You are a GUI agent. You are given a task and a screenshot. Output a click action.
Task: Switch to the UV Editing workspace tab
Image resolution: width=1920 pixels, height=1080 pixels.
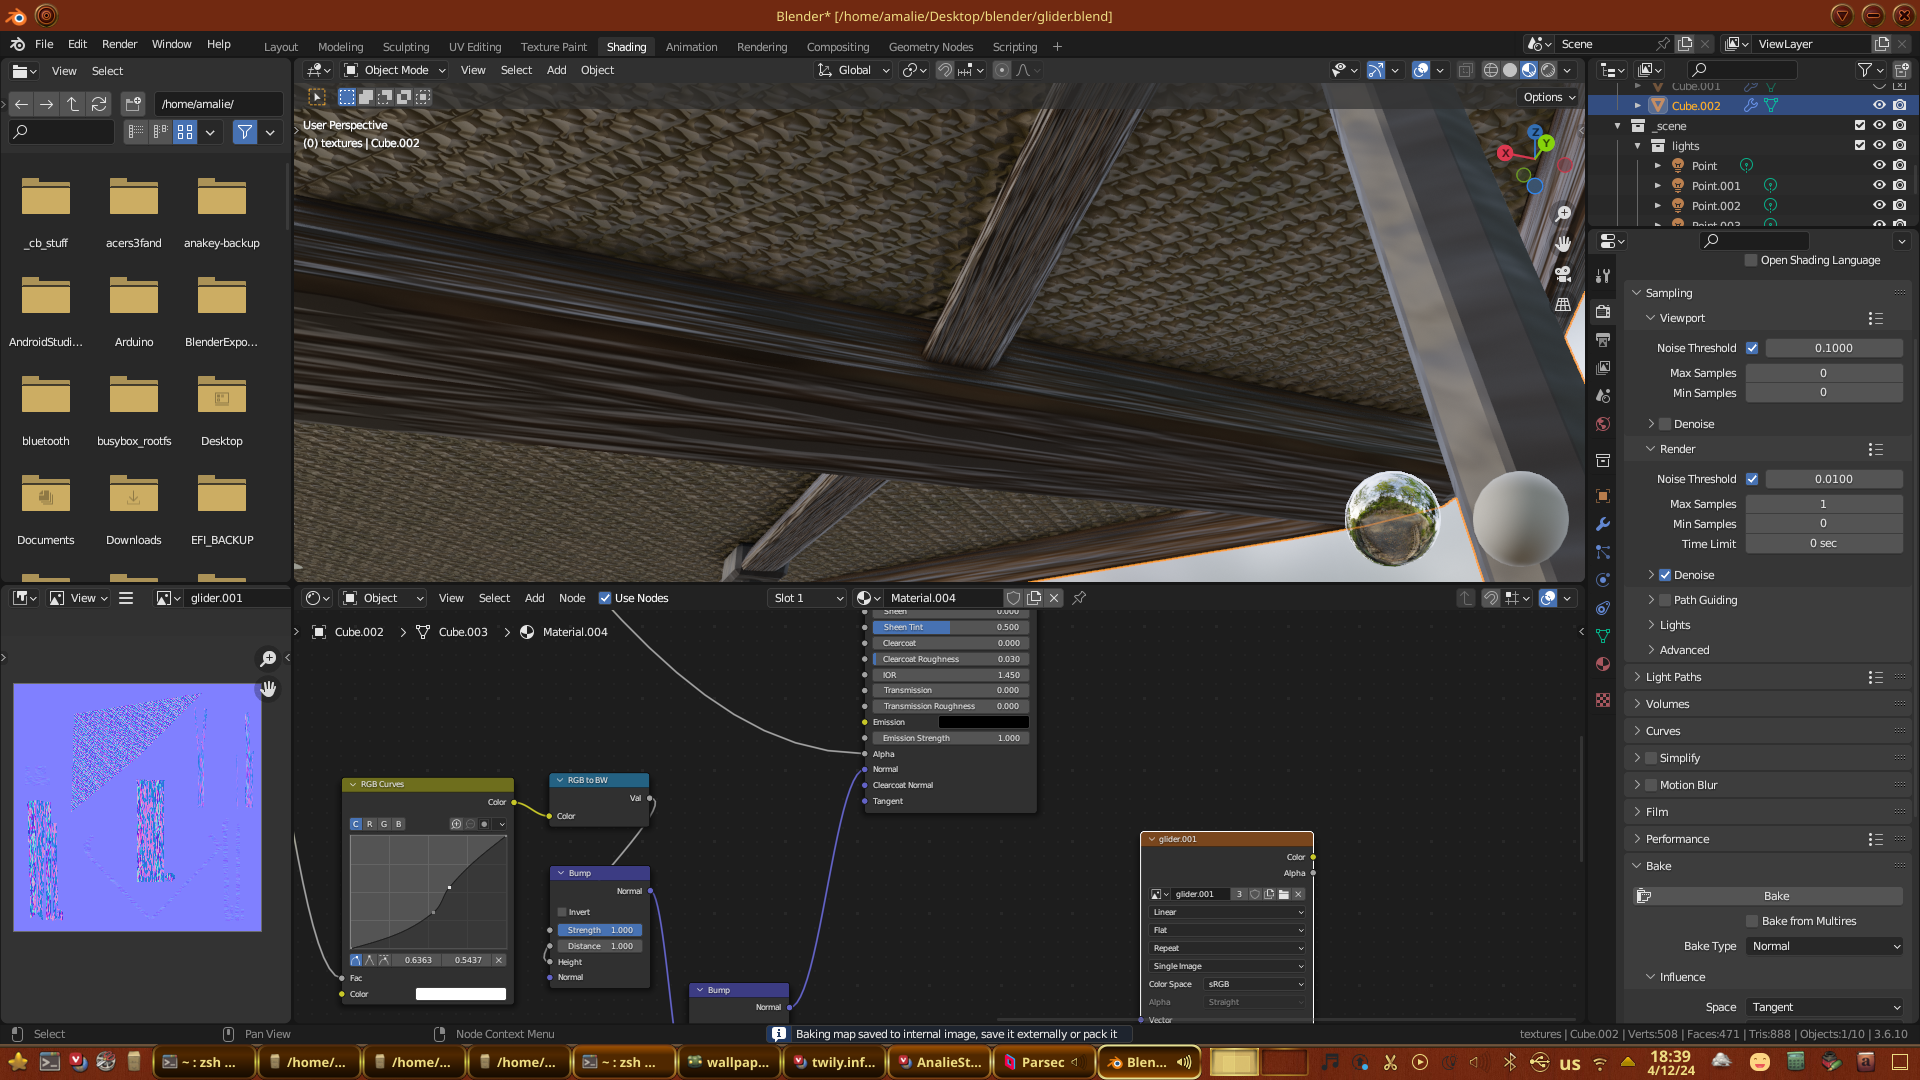pyautogui.click(x=475, y=47)
